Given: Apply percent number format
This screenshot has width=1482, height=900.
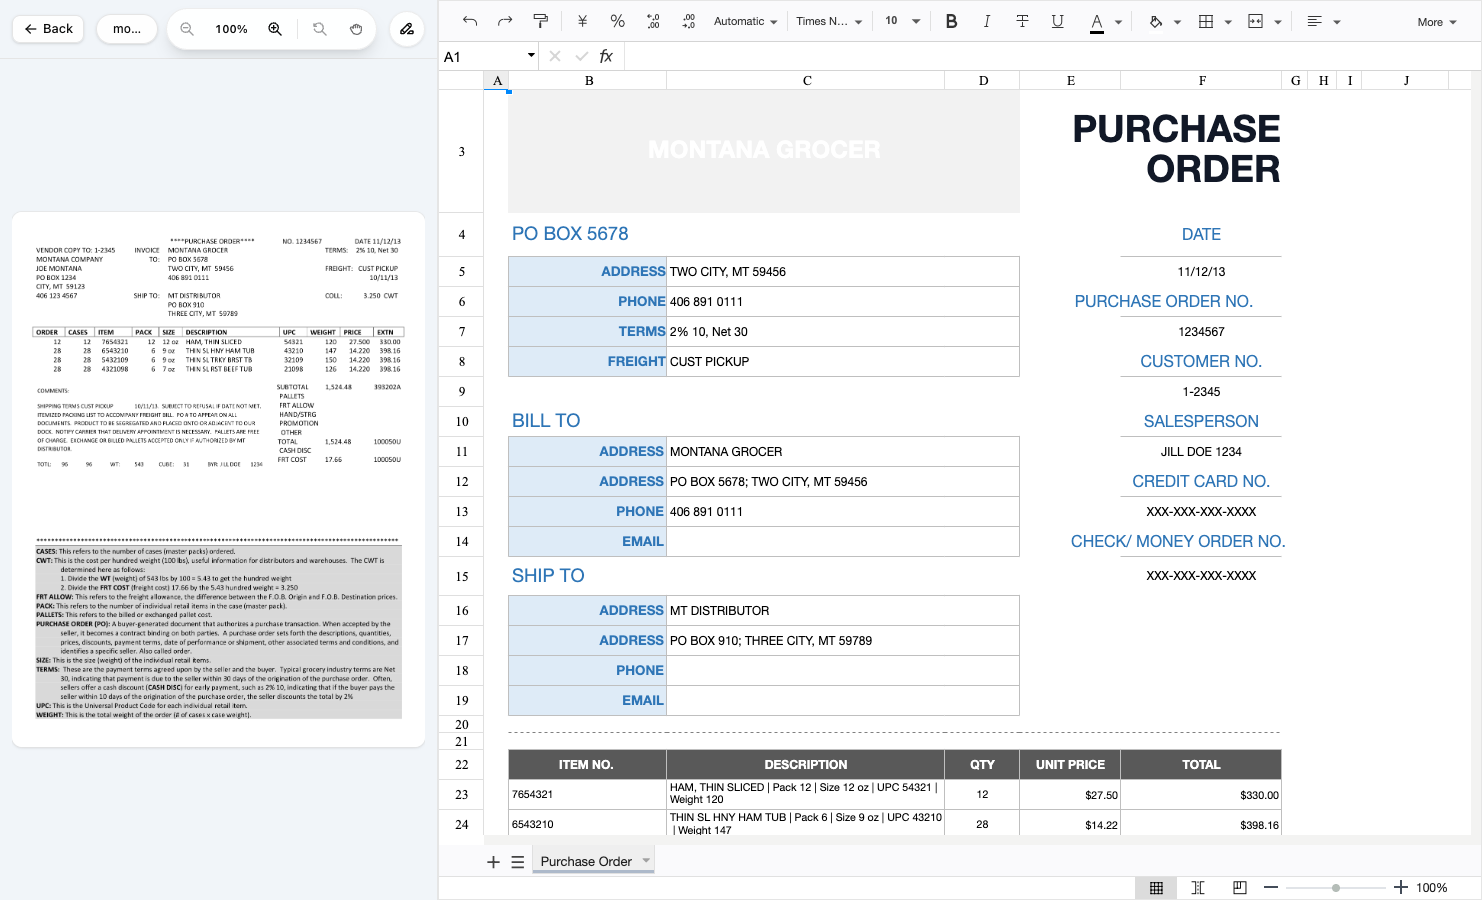Looking at the screenshot, I should (x=617, y=21).
